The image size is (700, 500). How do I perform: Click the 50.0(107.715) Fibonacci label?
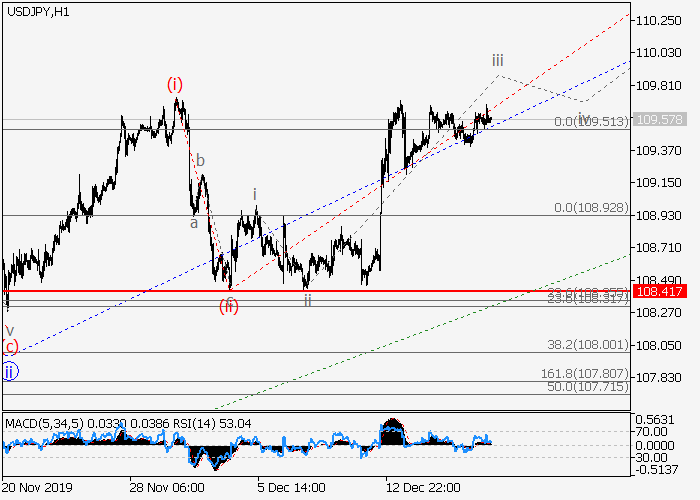[x=590, y=386]
